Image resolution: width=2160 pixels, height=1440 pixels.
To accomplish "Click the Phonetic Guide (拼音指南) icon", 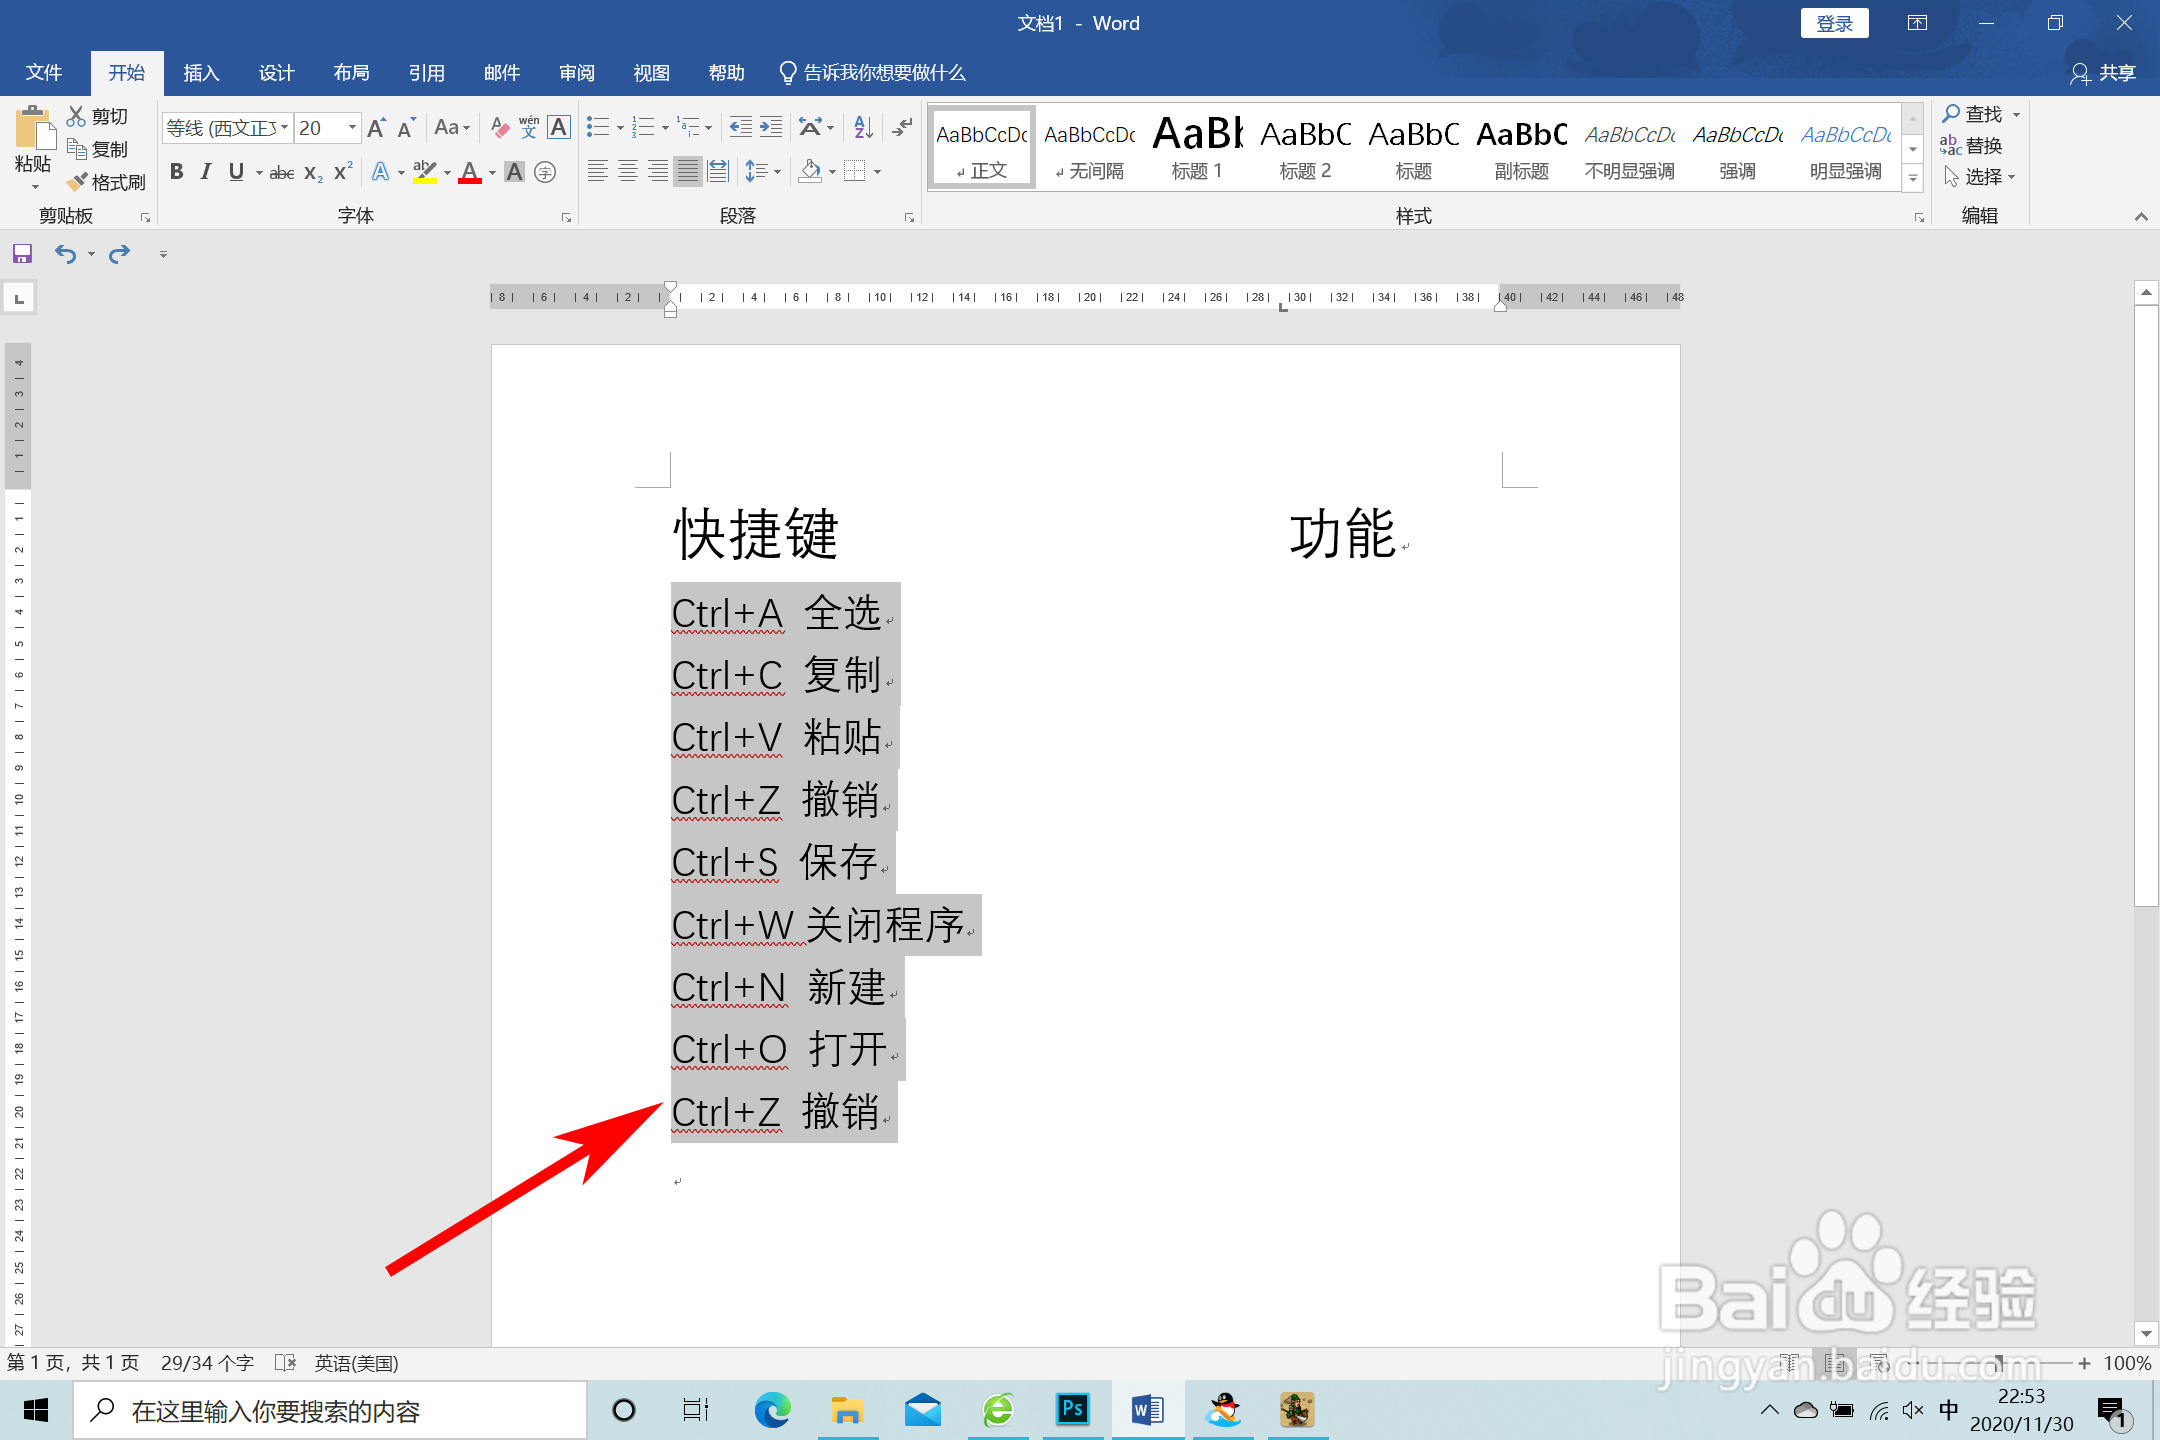I will point(529,127).
